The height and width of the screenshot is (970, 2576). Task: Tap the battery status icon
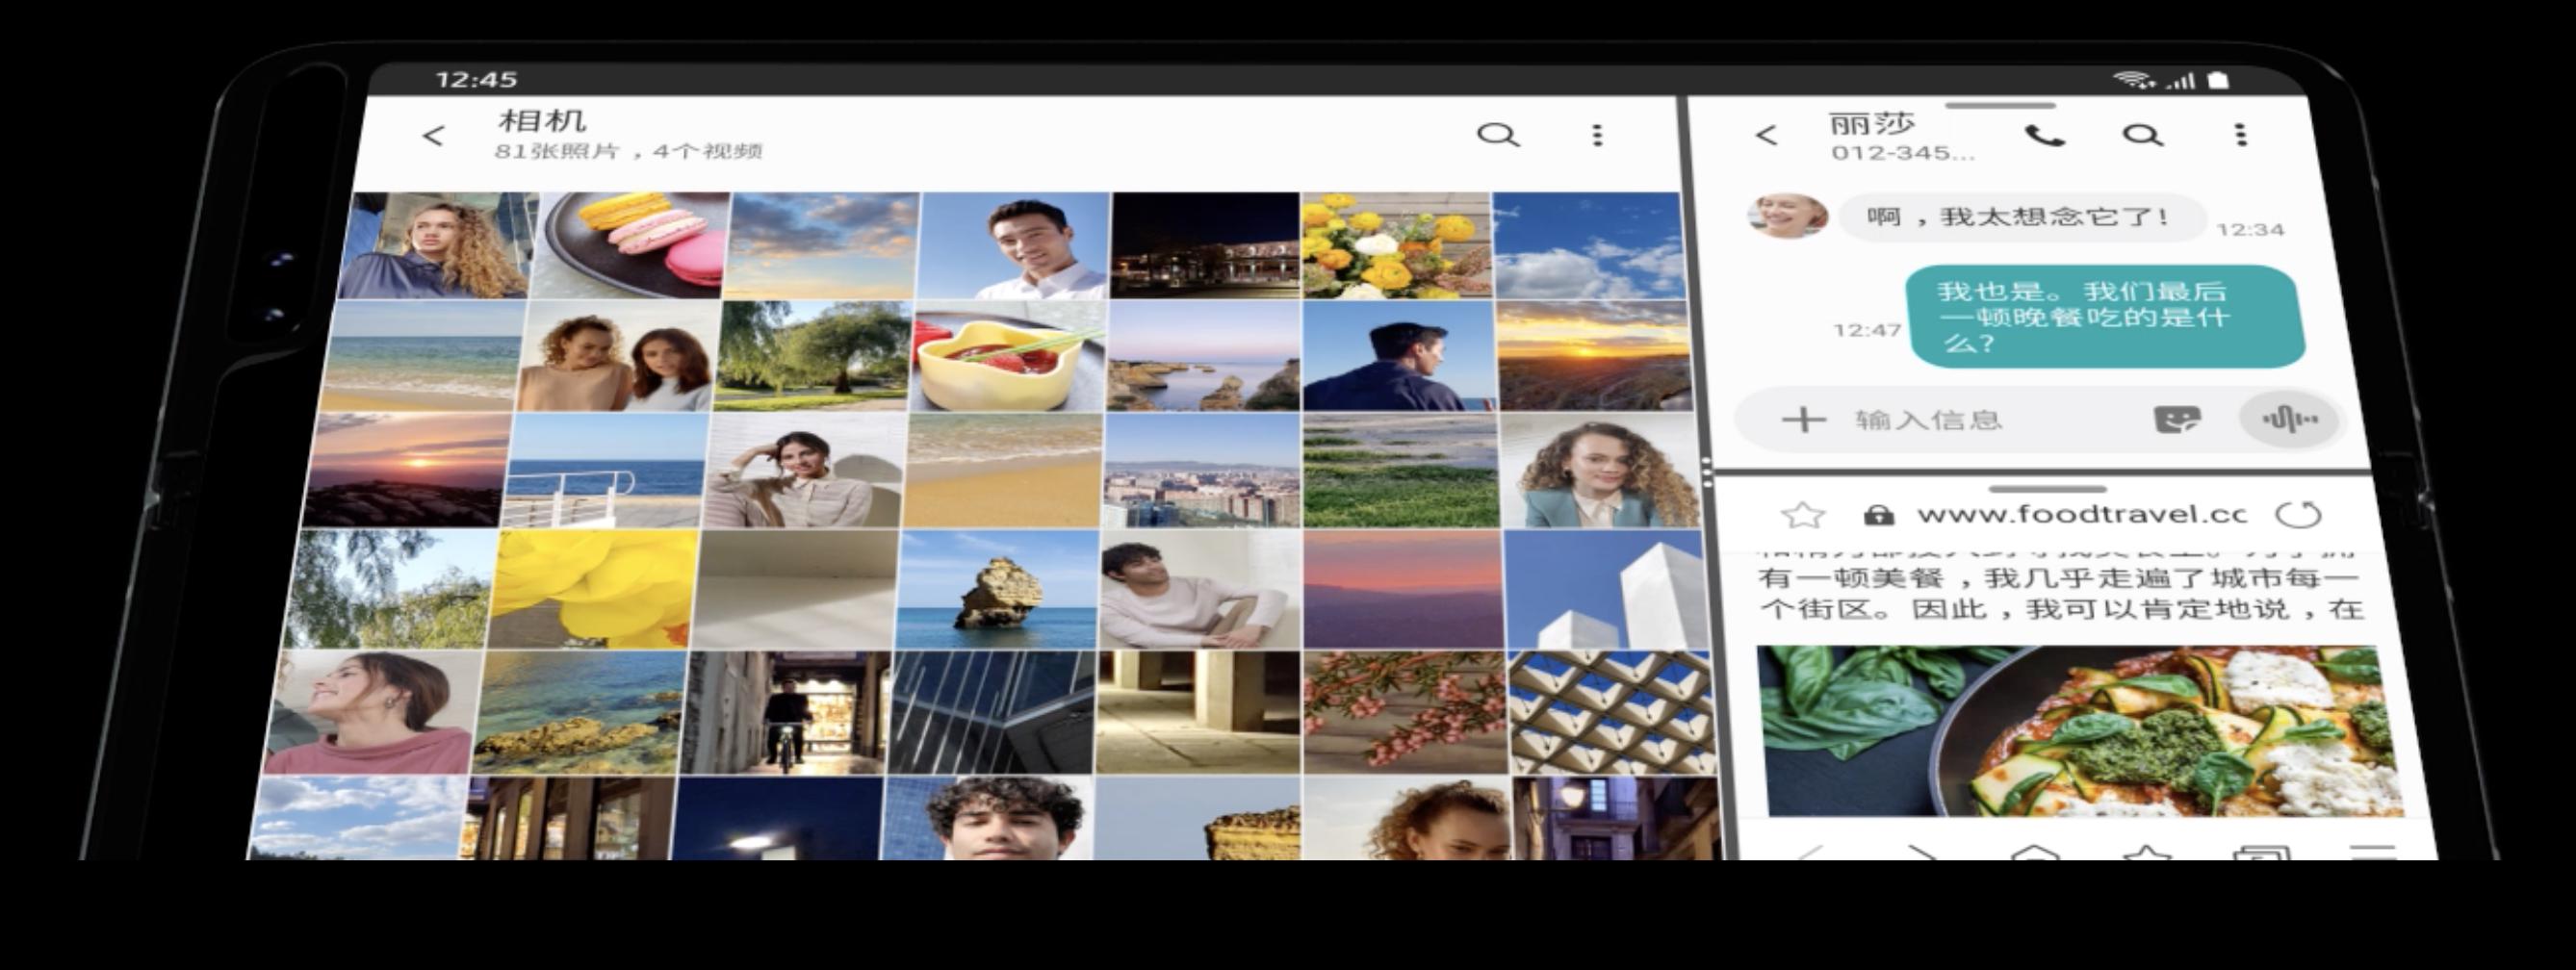click(x=2218, y=80)
